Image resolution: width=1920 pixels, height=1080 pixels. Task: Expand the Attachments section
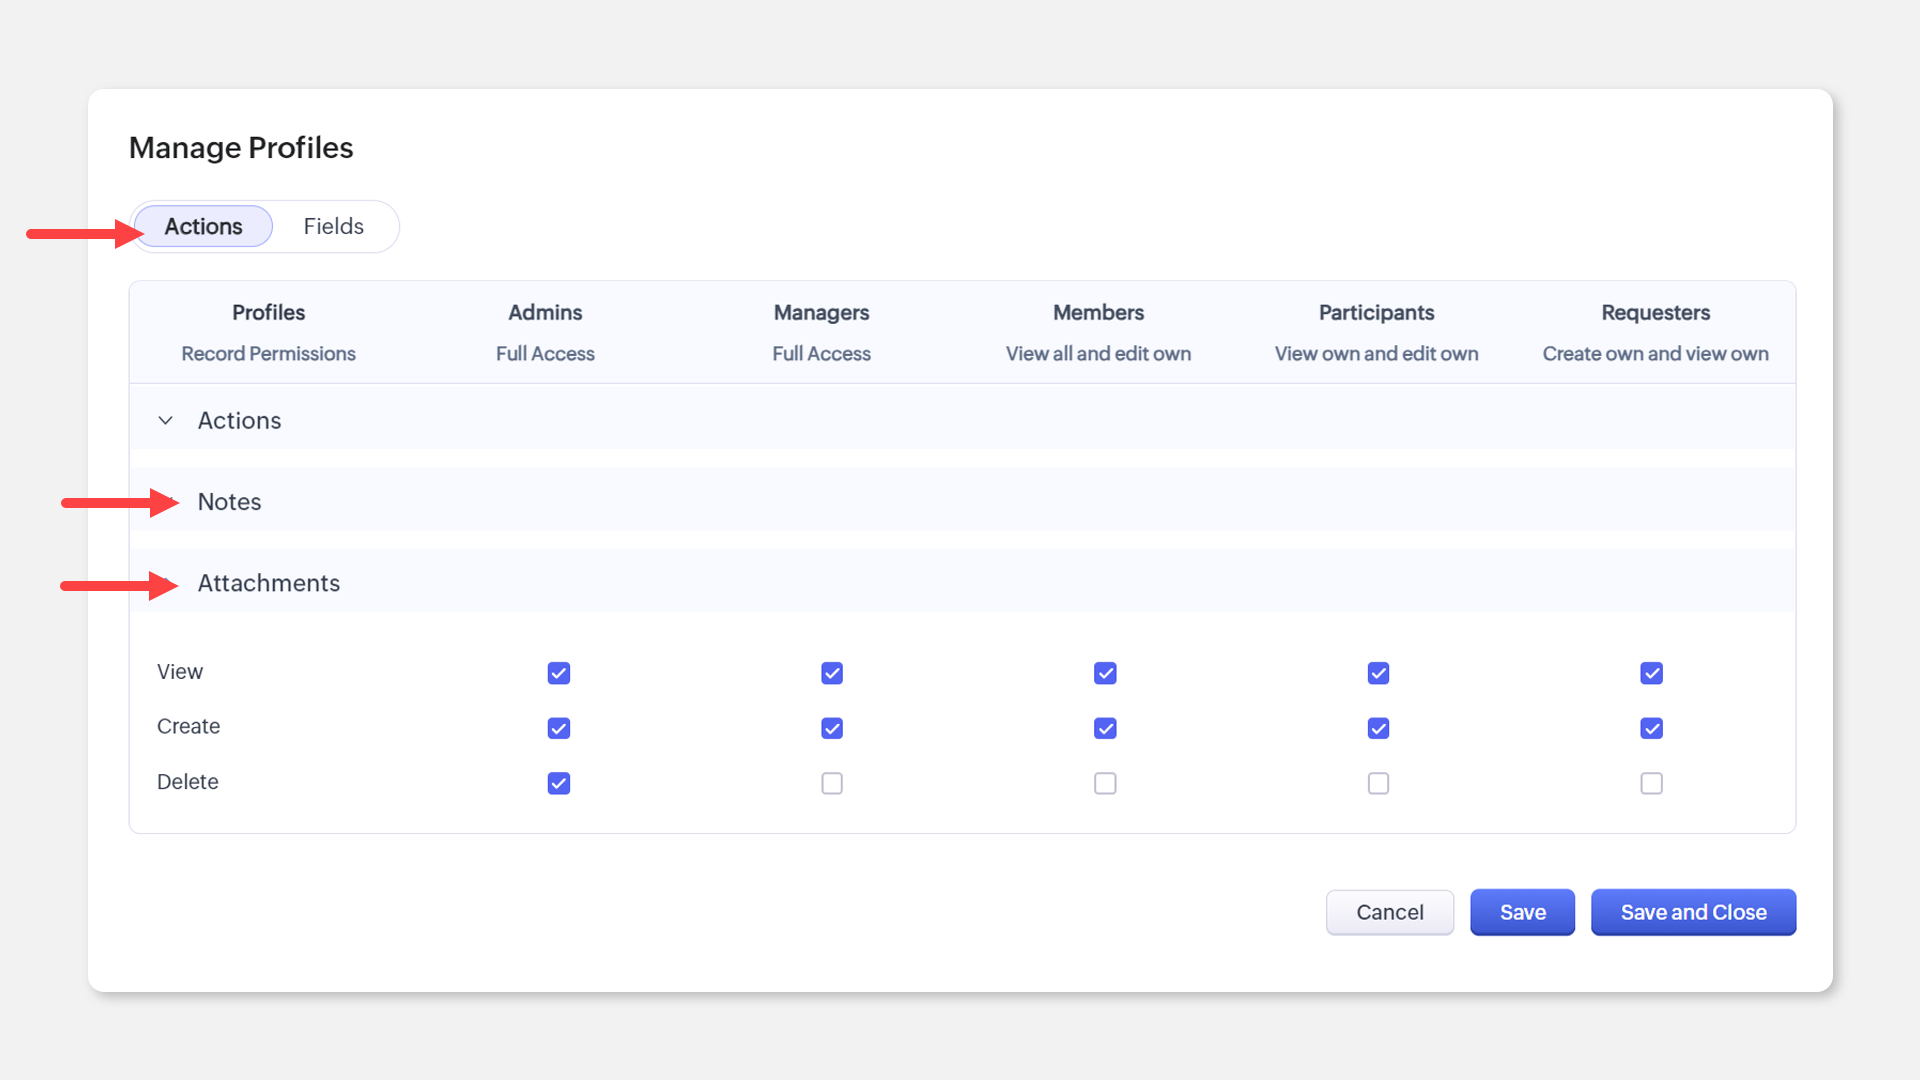268,583
